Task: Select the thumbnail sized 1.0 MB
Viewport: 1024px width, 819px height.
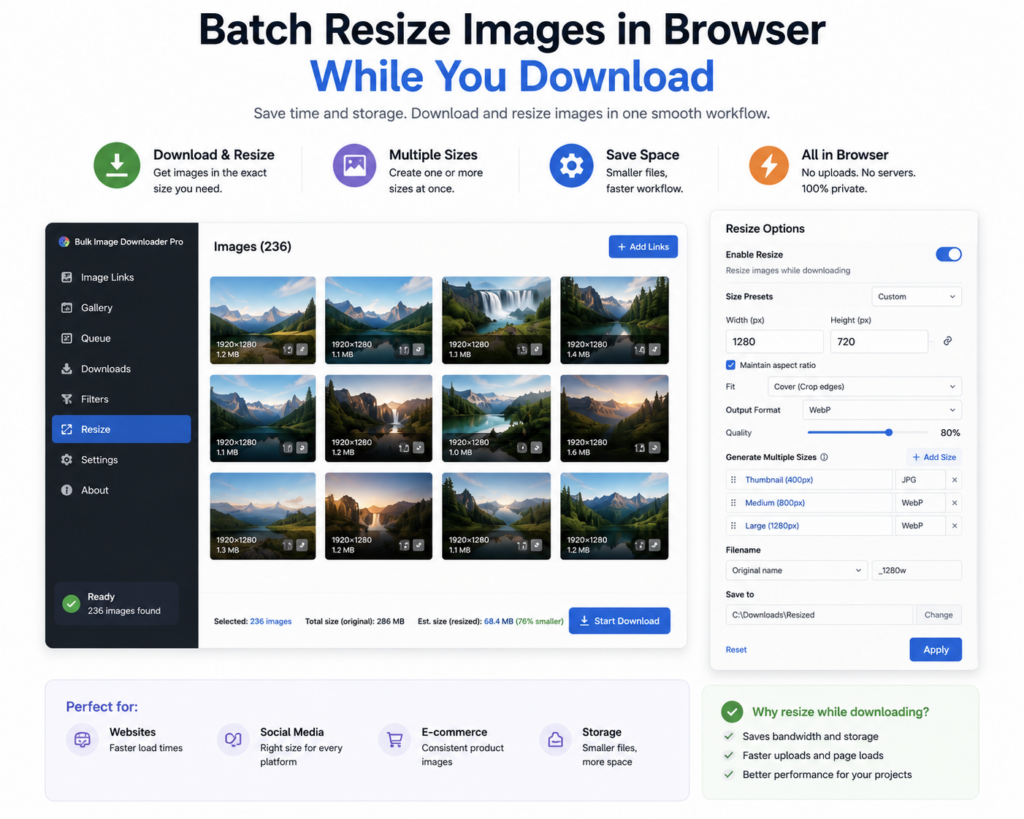Action: (496, 418)
